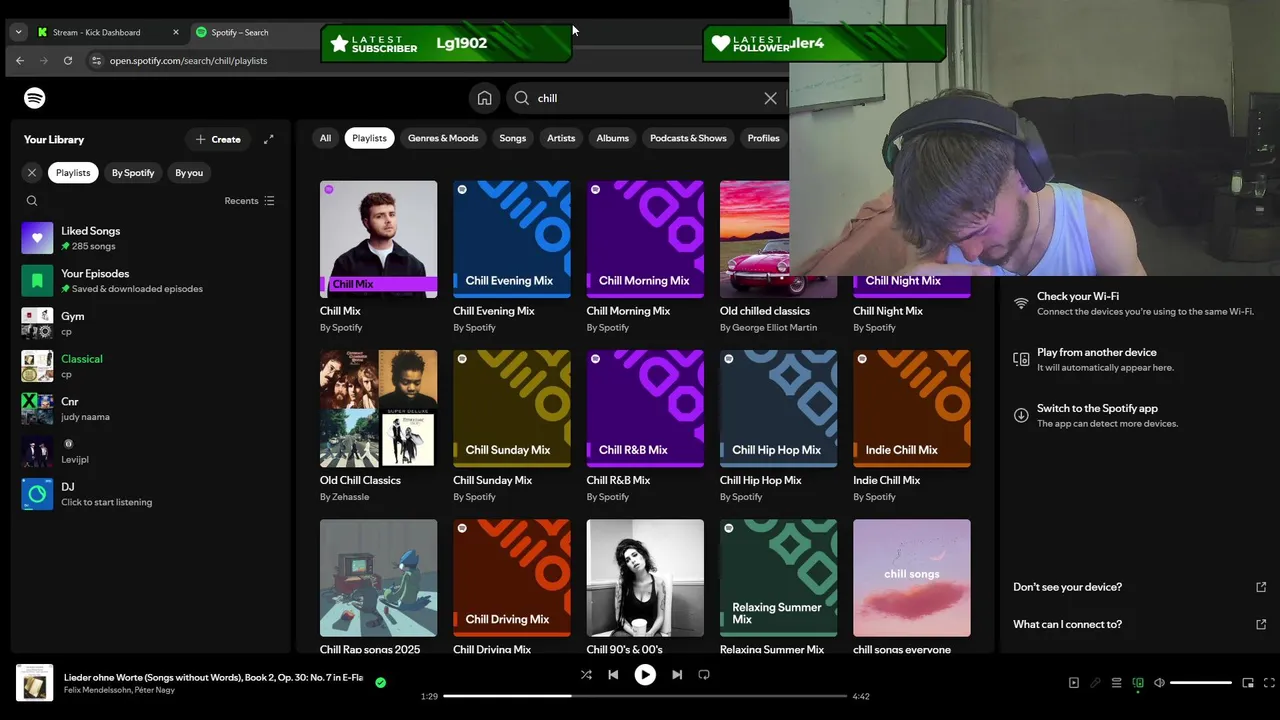Open Chill Driving Mix cover
The image size is (1280, 720).
(512, 578)
